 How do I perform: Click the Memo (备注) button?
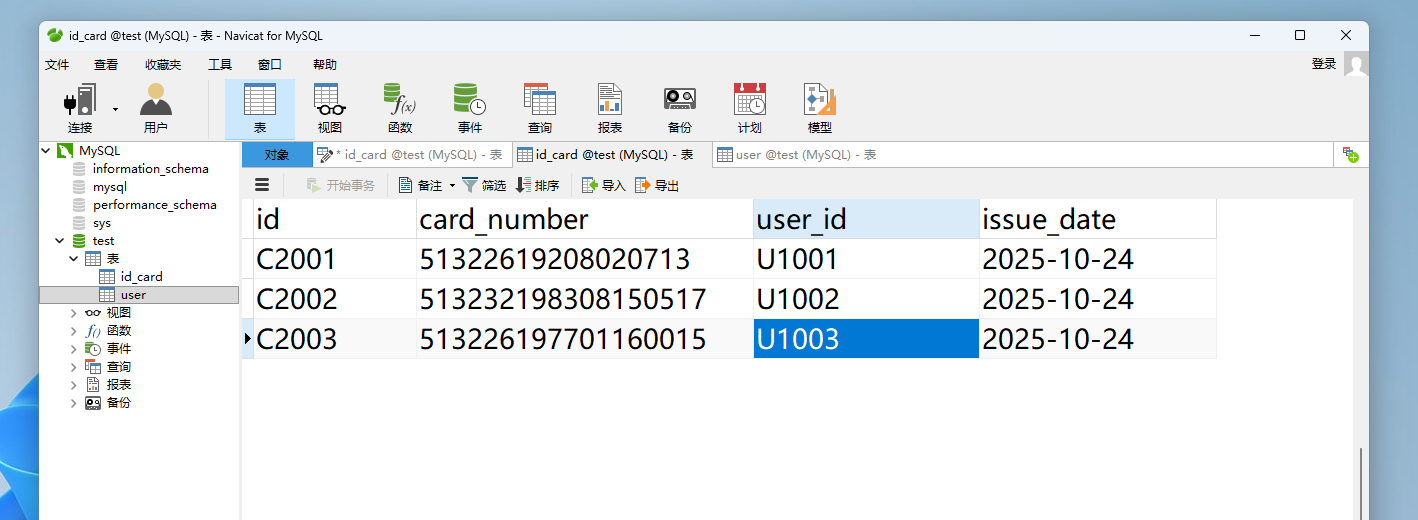420,185
